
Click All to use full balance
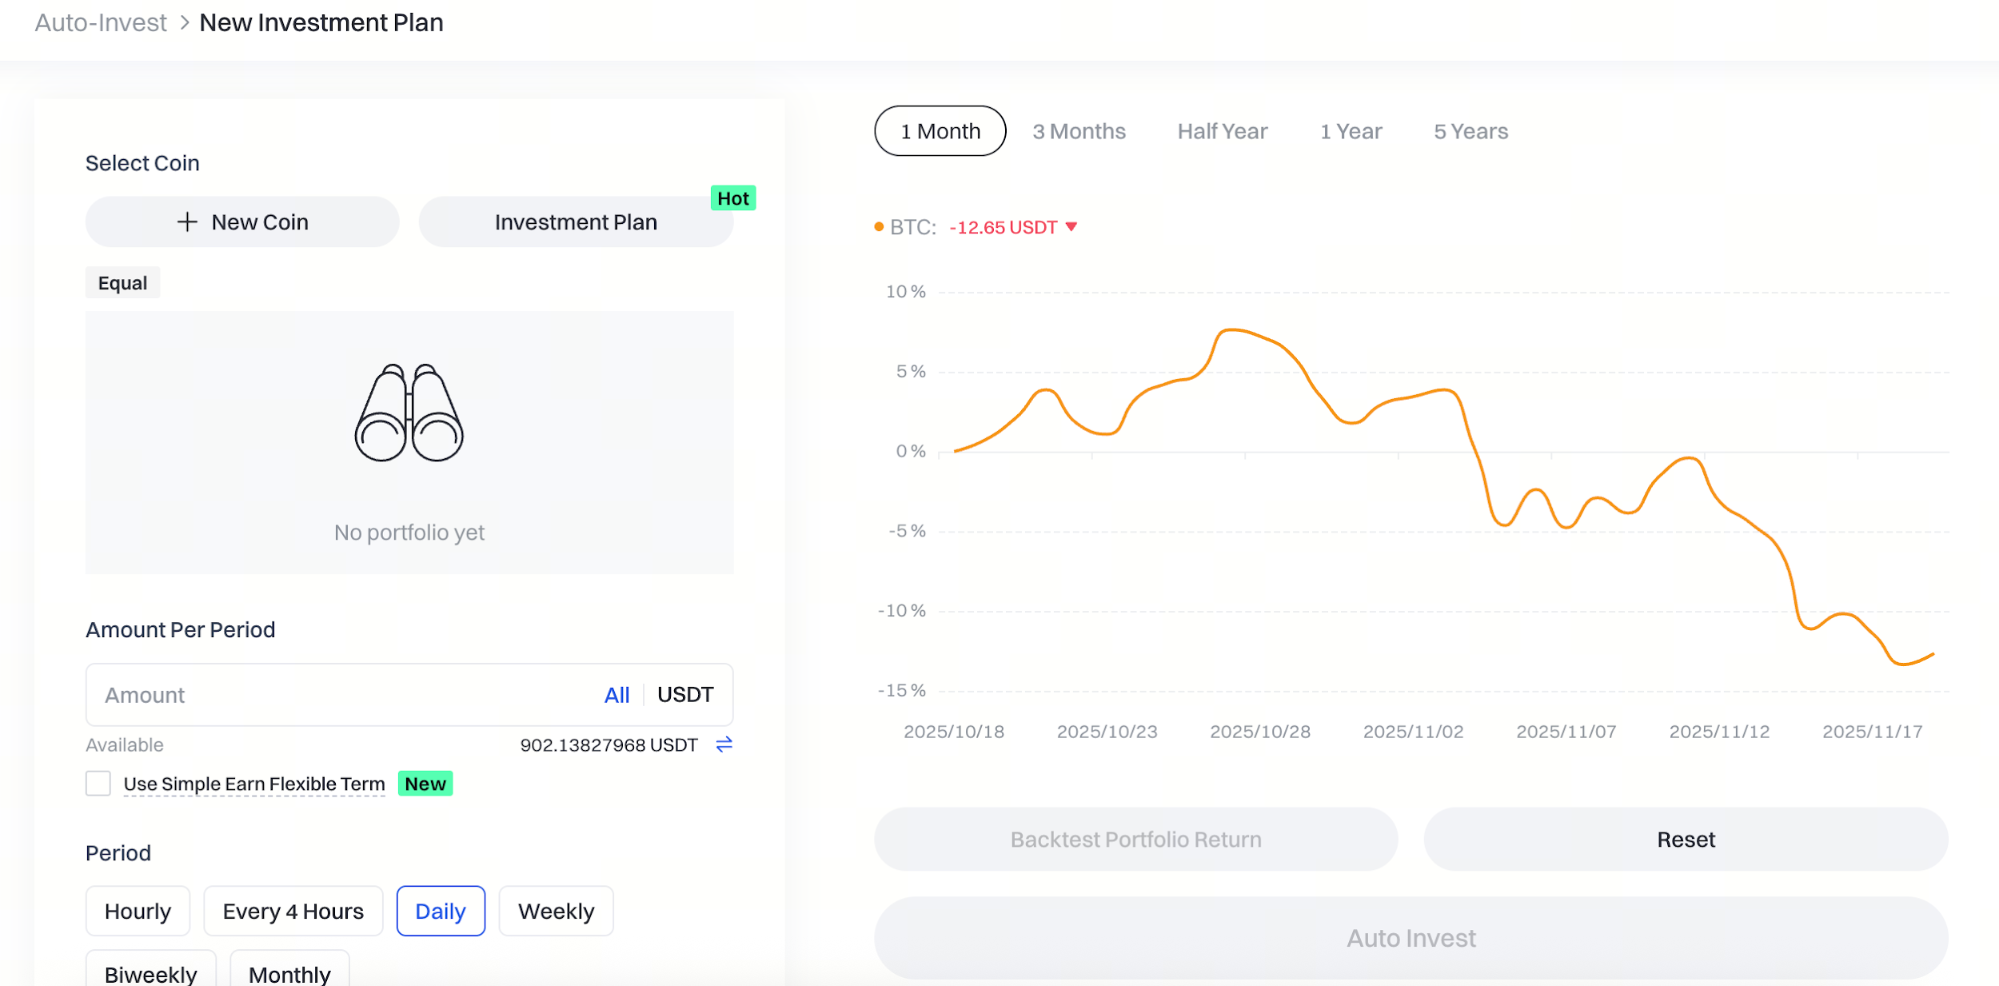click(x=616, y=695)
